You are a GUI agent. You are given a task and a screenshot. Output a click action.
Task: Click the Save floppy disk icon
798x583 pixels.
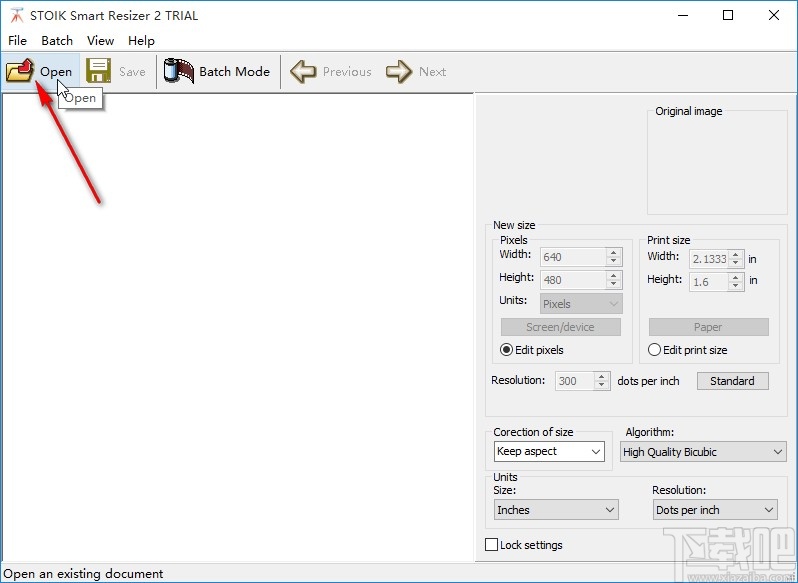click(98, 71)
